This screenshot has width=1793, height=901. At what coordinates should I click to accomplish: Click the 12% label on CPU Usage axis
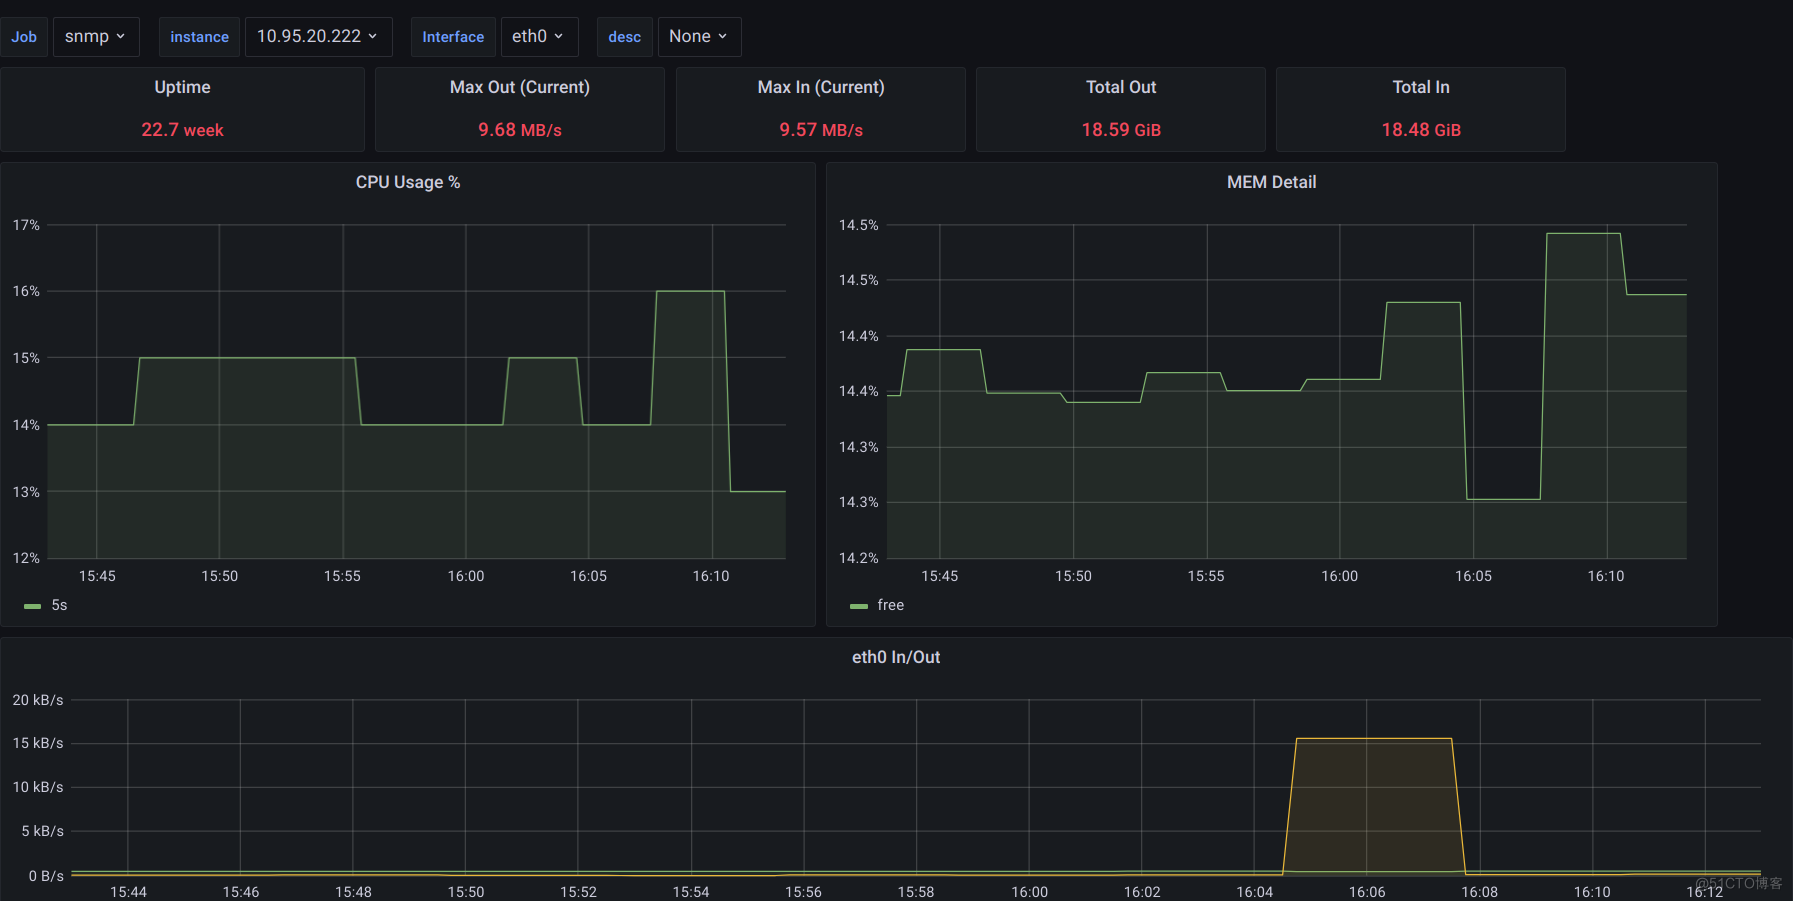(x=26, y=558)
